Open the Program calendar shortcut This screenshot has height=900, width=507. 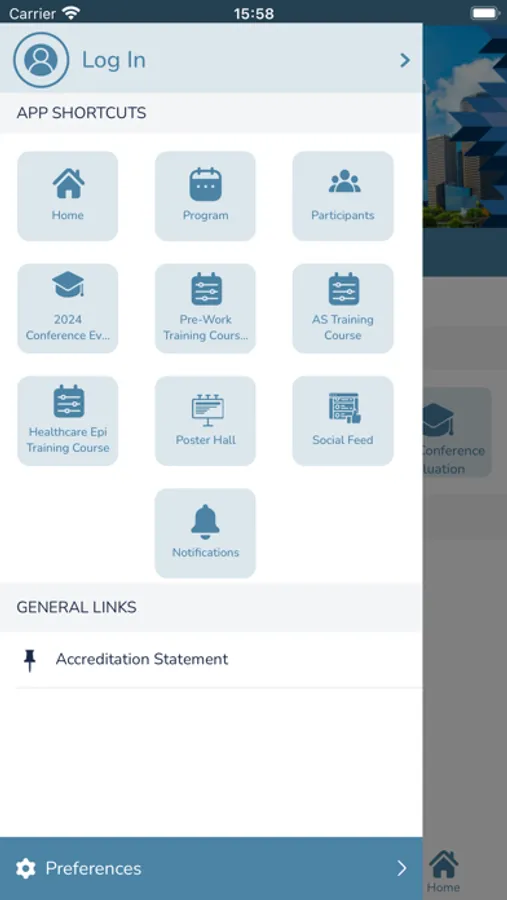[205, 196]
